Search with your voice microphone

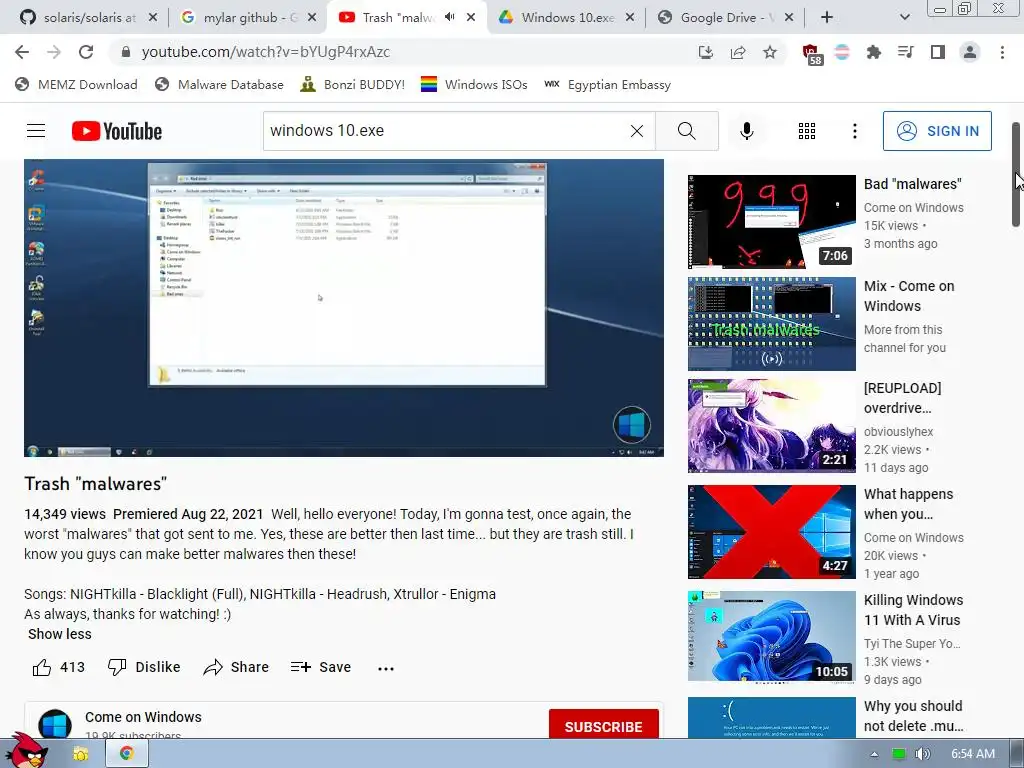point(746,131)
